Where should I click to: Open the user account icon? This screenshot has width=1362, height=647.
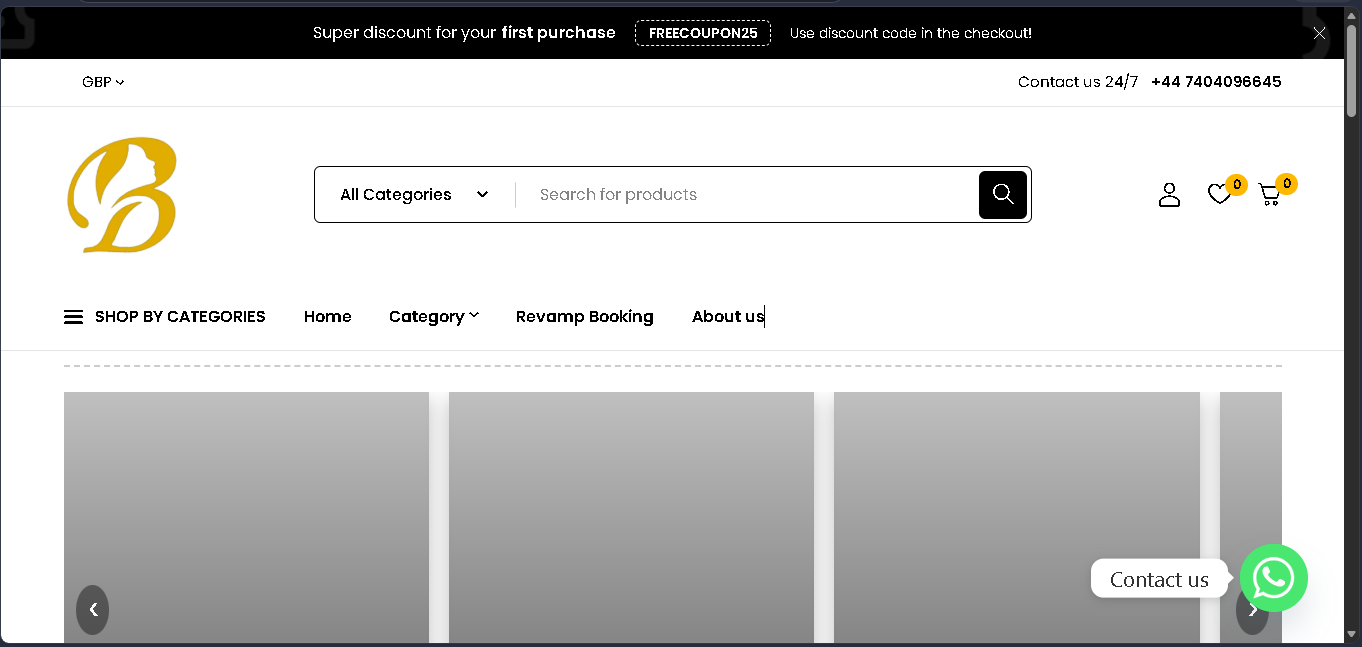coord(1169,194)
